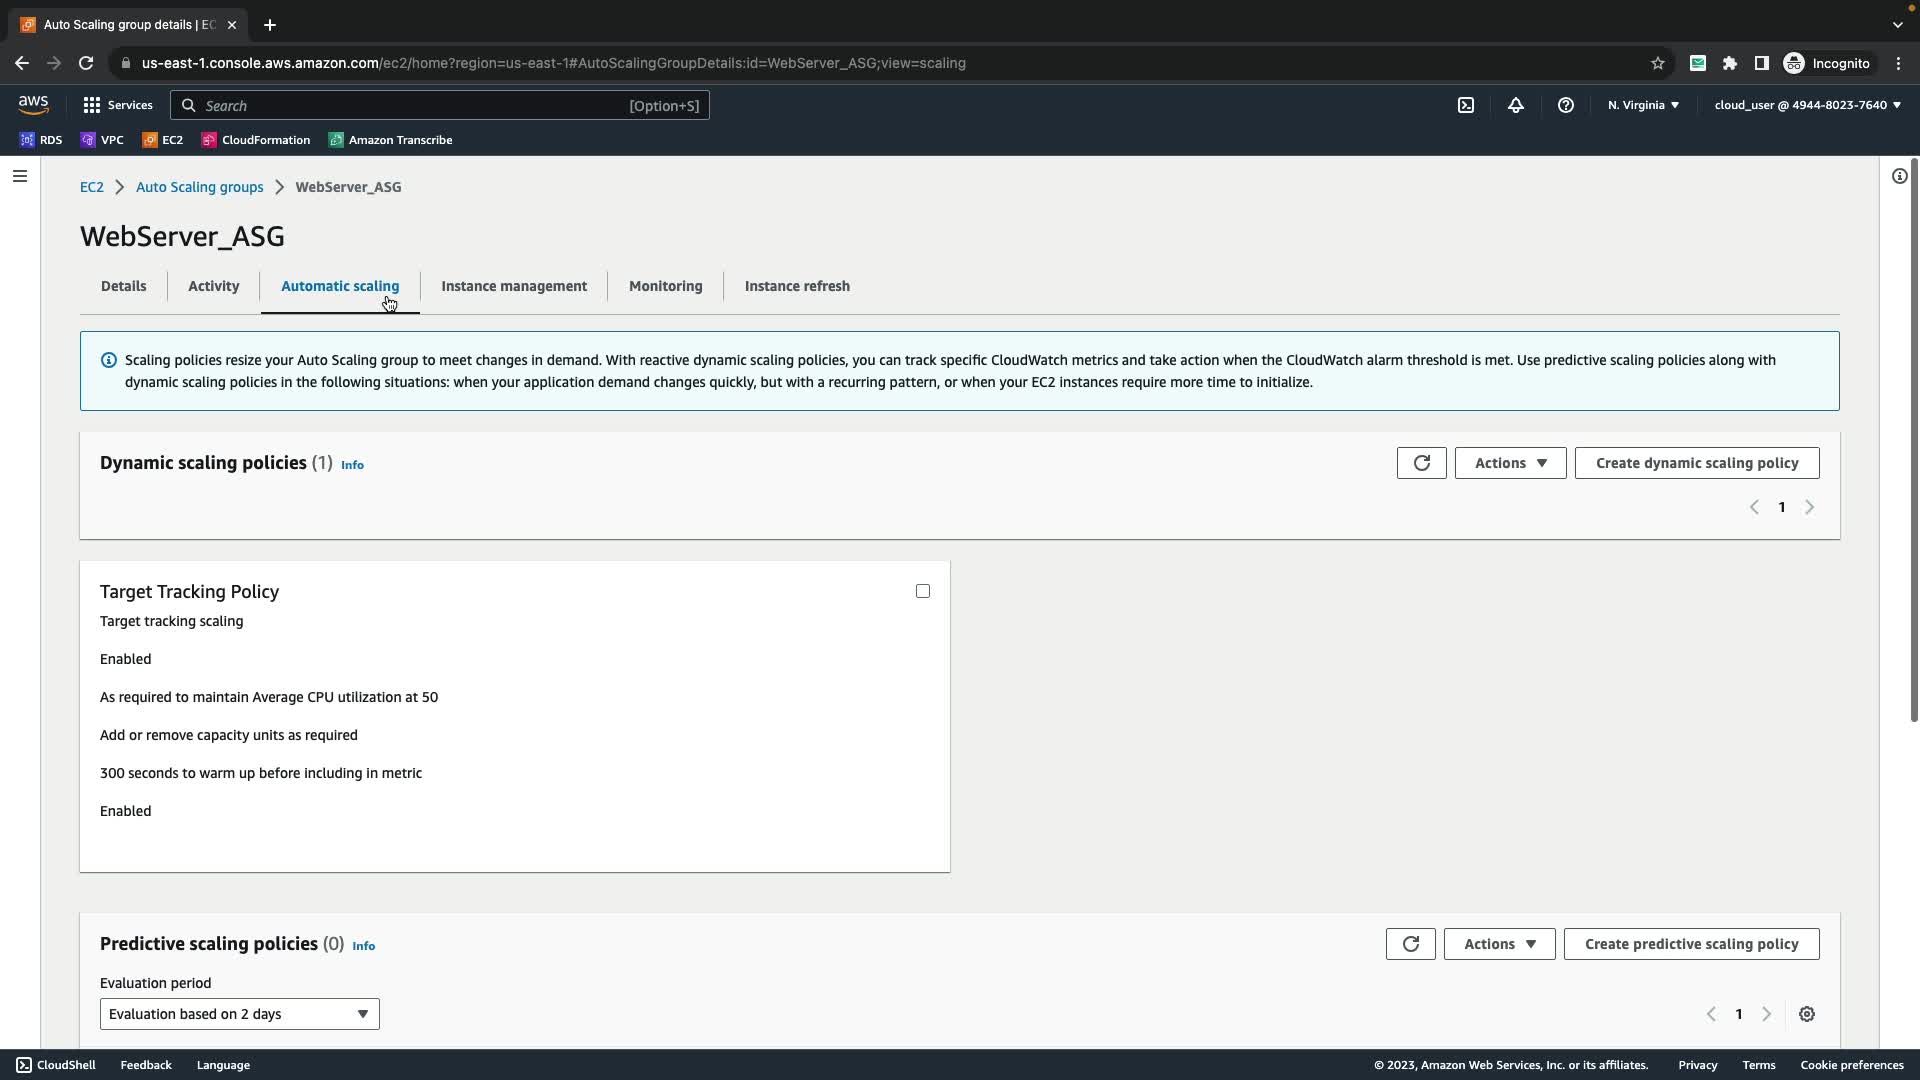Open the AWS help question mark icon

tap(1566, 105)
